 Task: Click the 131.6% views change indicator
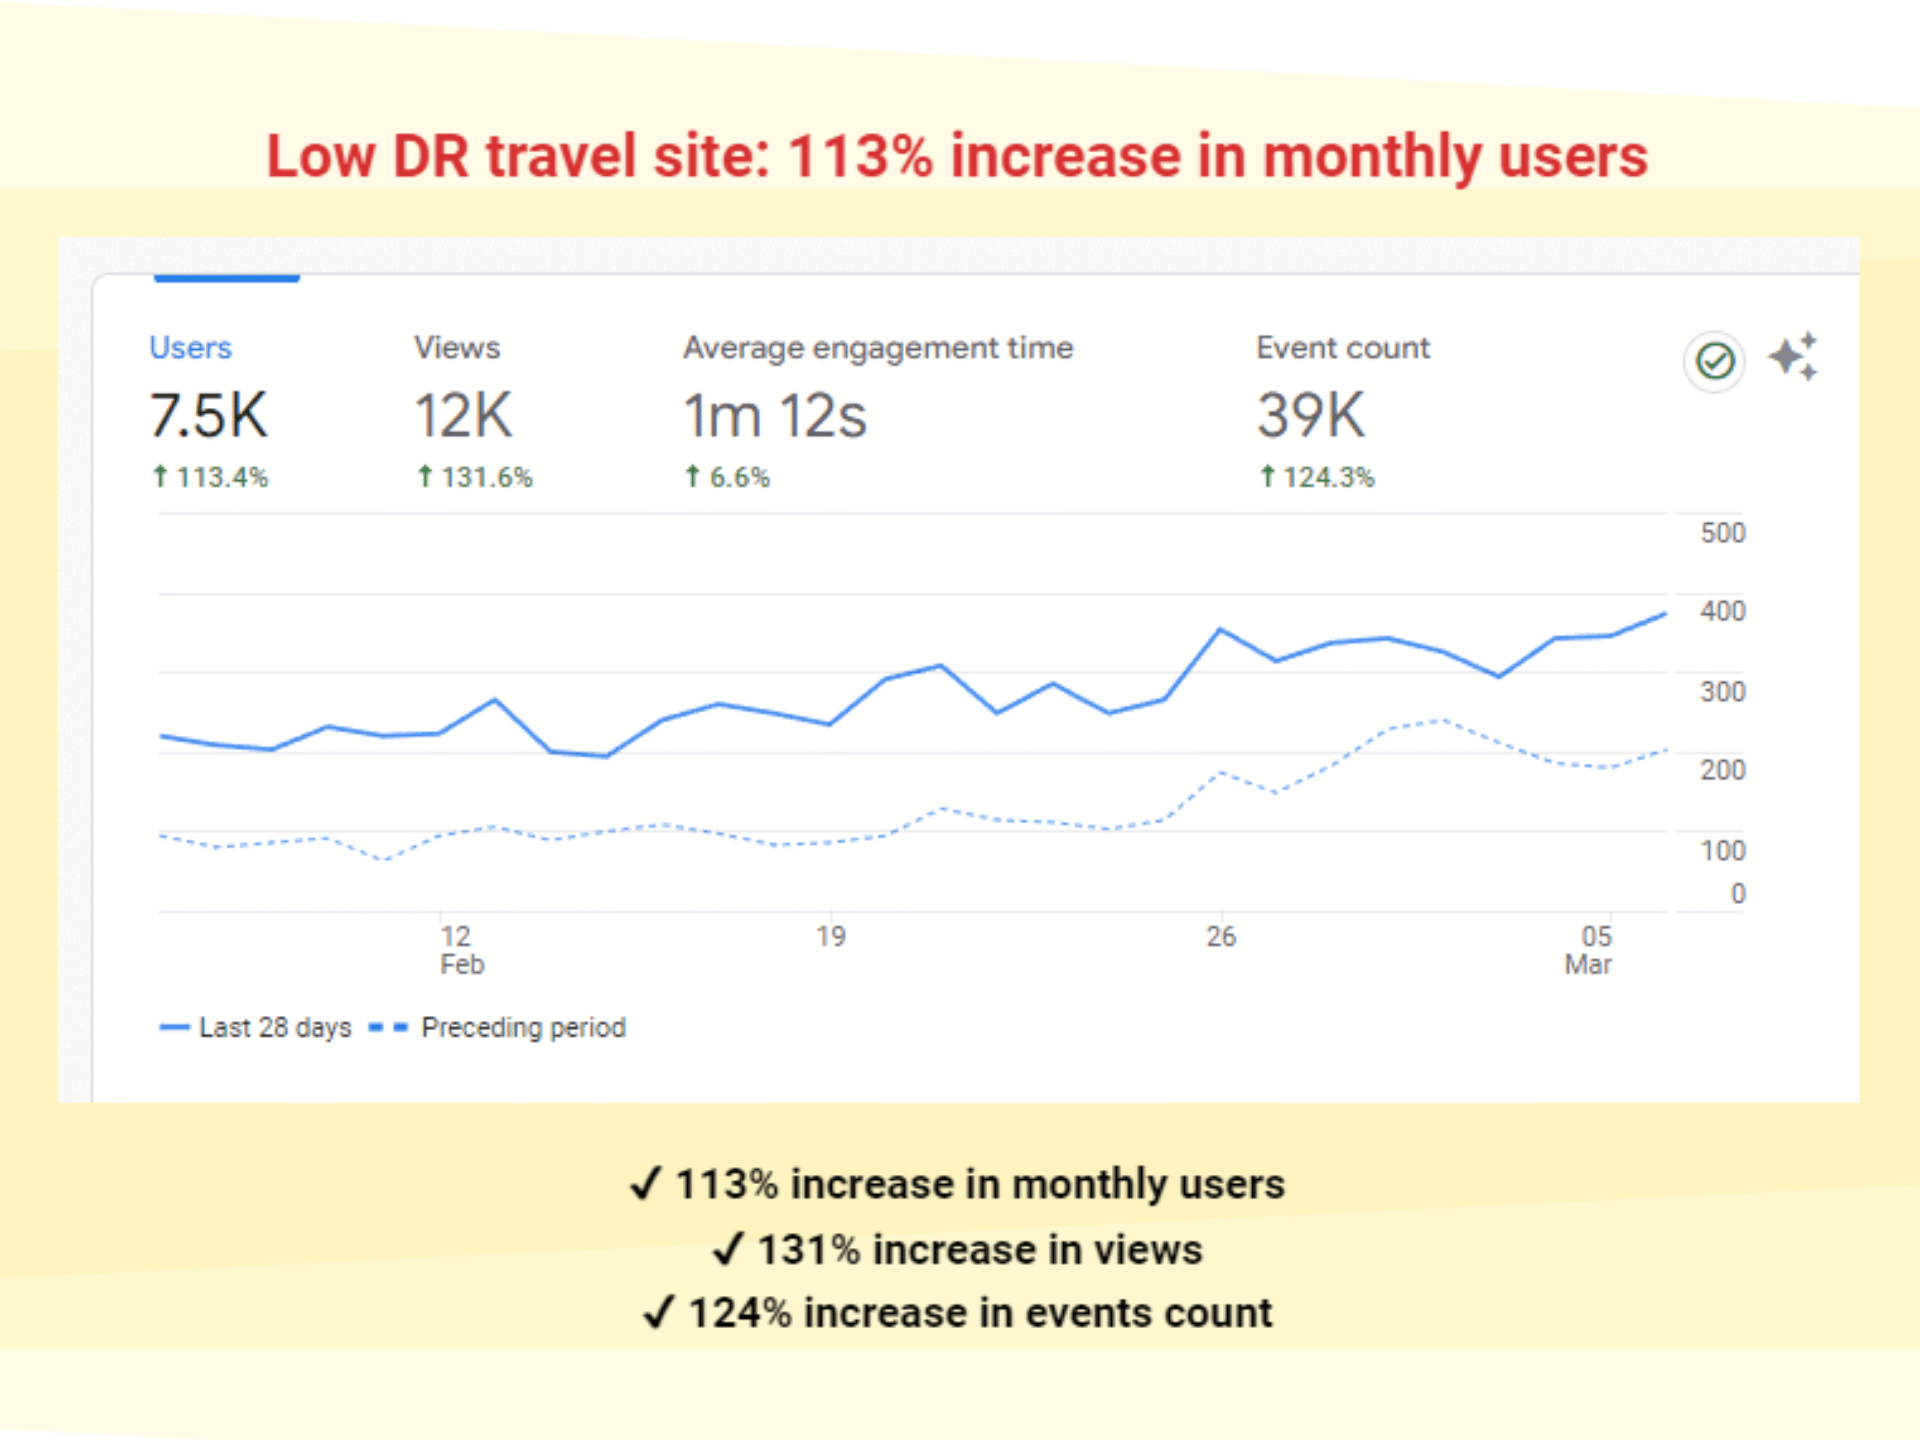474,477
